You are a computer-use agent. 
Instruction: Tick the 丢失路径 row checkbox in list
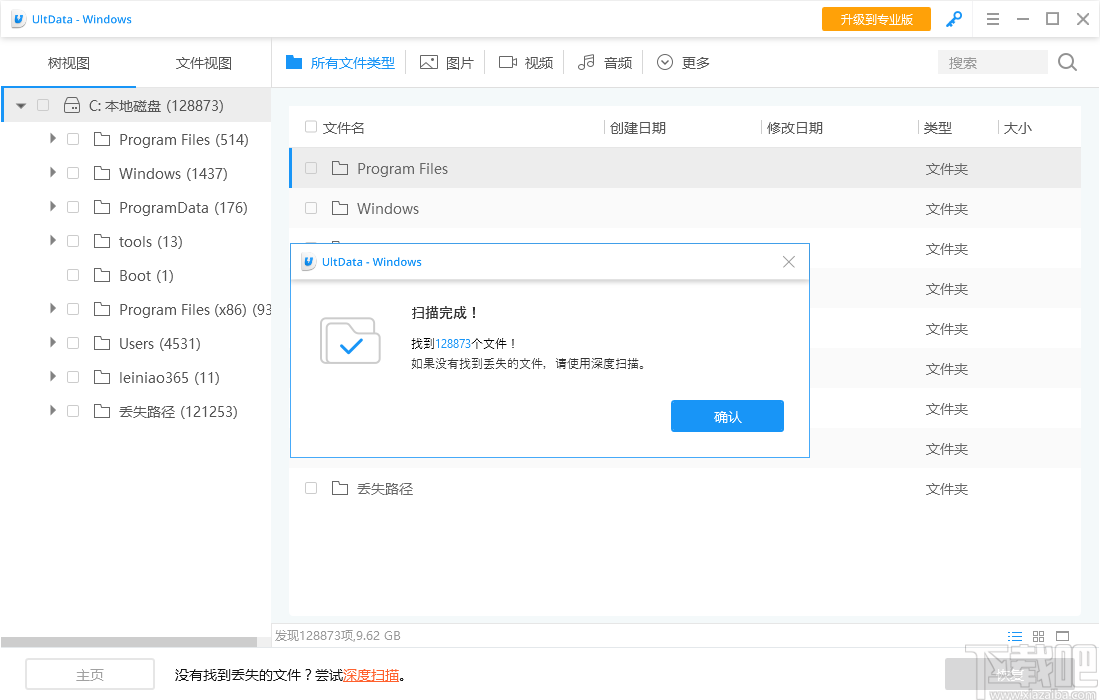tap(311, 487)
